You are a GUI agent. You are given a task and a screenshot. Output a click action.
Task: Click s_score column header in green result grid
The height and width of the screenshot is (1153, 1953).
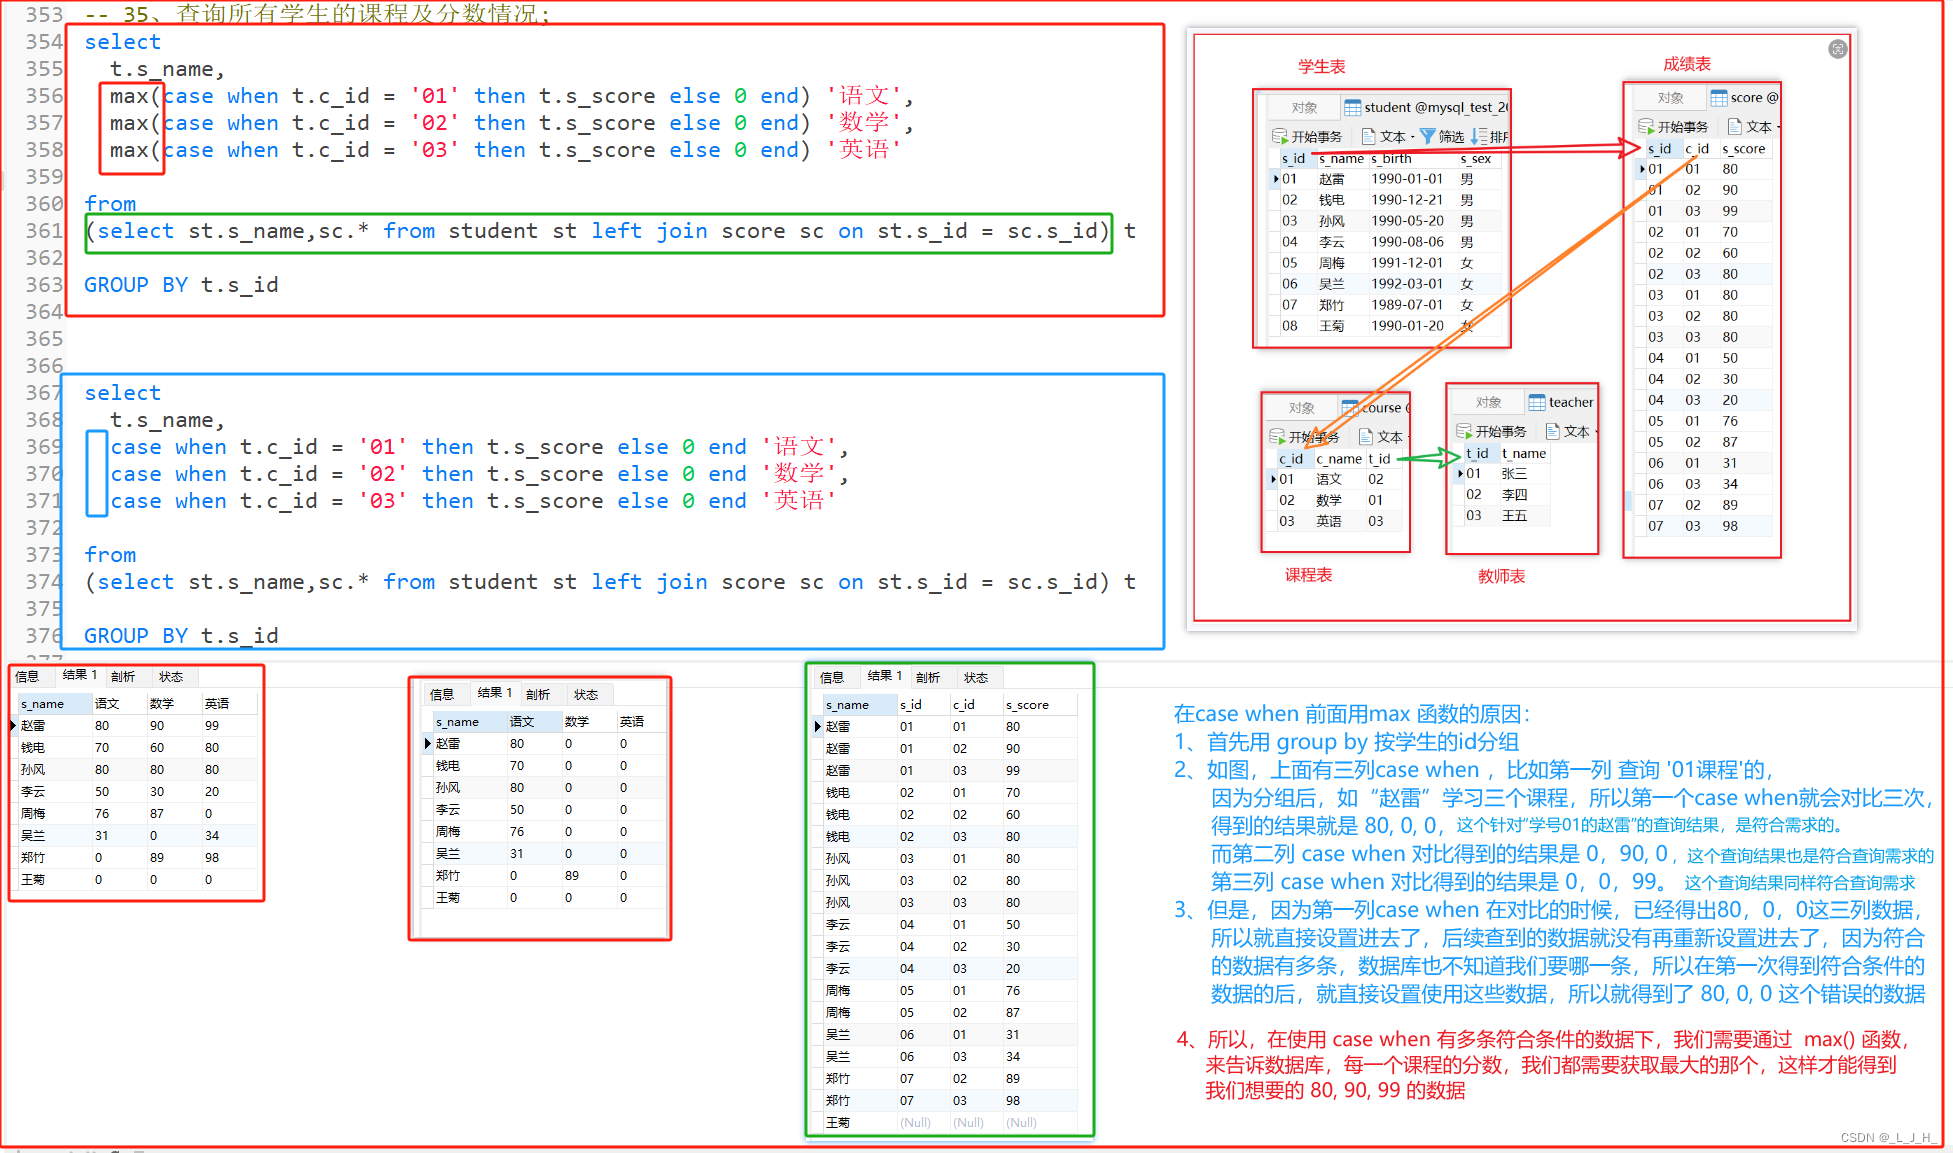[x=1027, y=705]
